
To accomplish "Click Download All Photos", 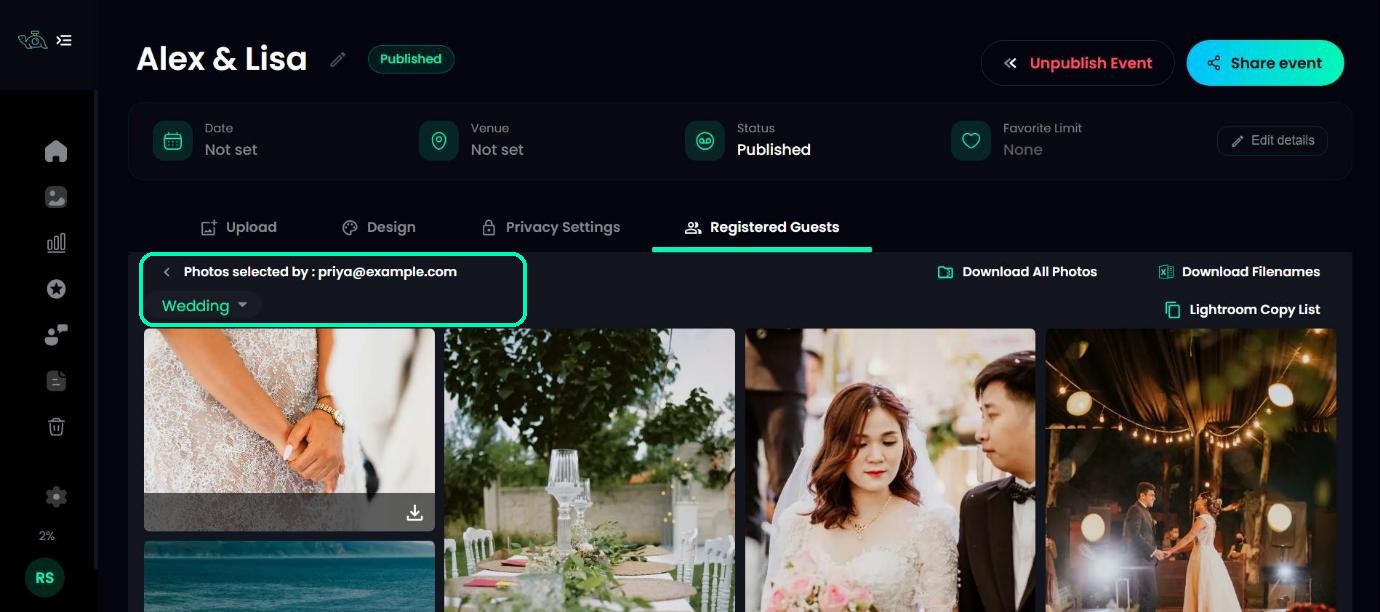I will point(1017,272).
